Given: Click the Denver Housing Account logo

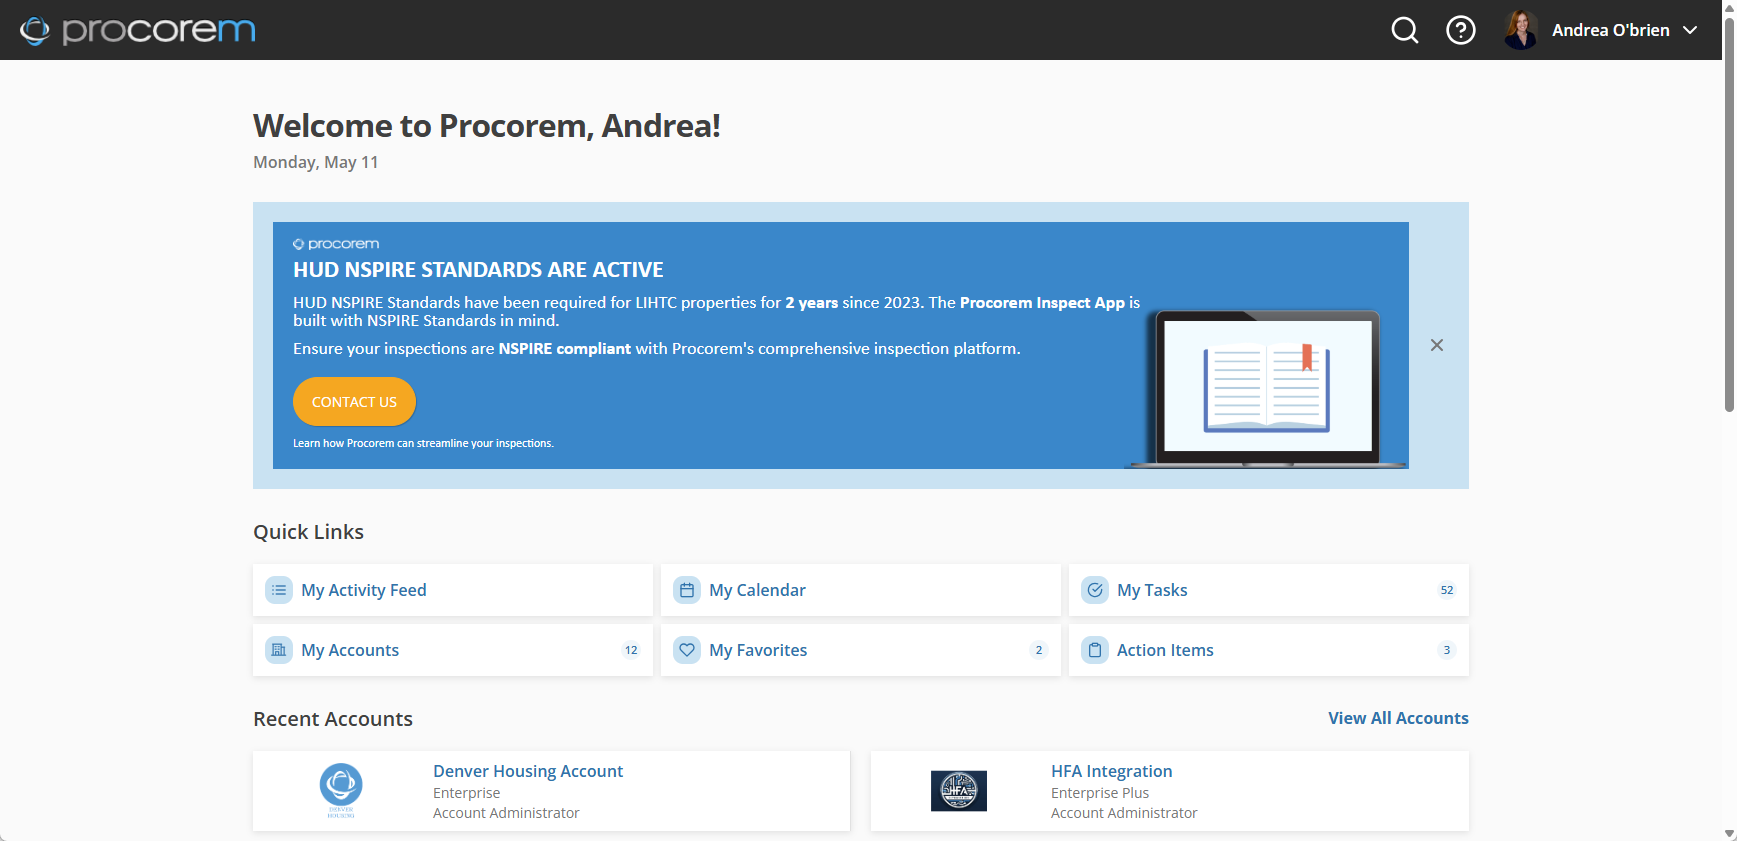Looking at the screenshot, I should coord(341,790).
